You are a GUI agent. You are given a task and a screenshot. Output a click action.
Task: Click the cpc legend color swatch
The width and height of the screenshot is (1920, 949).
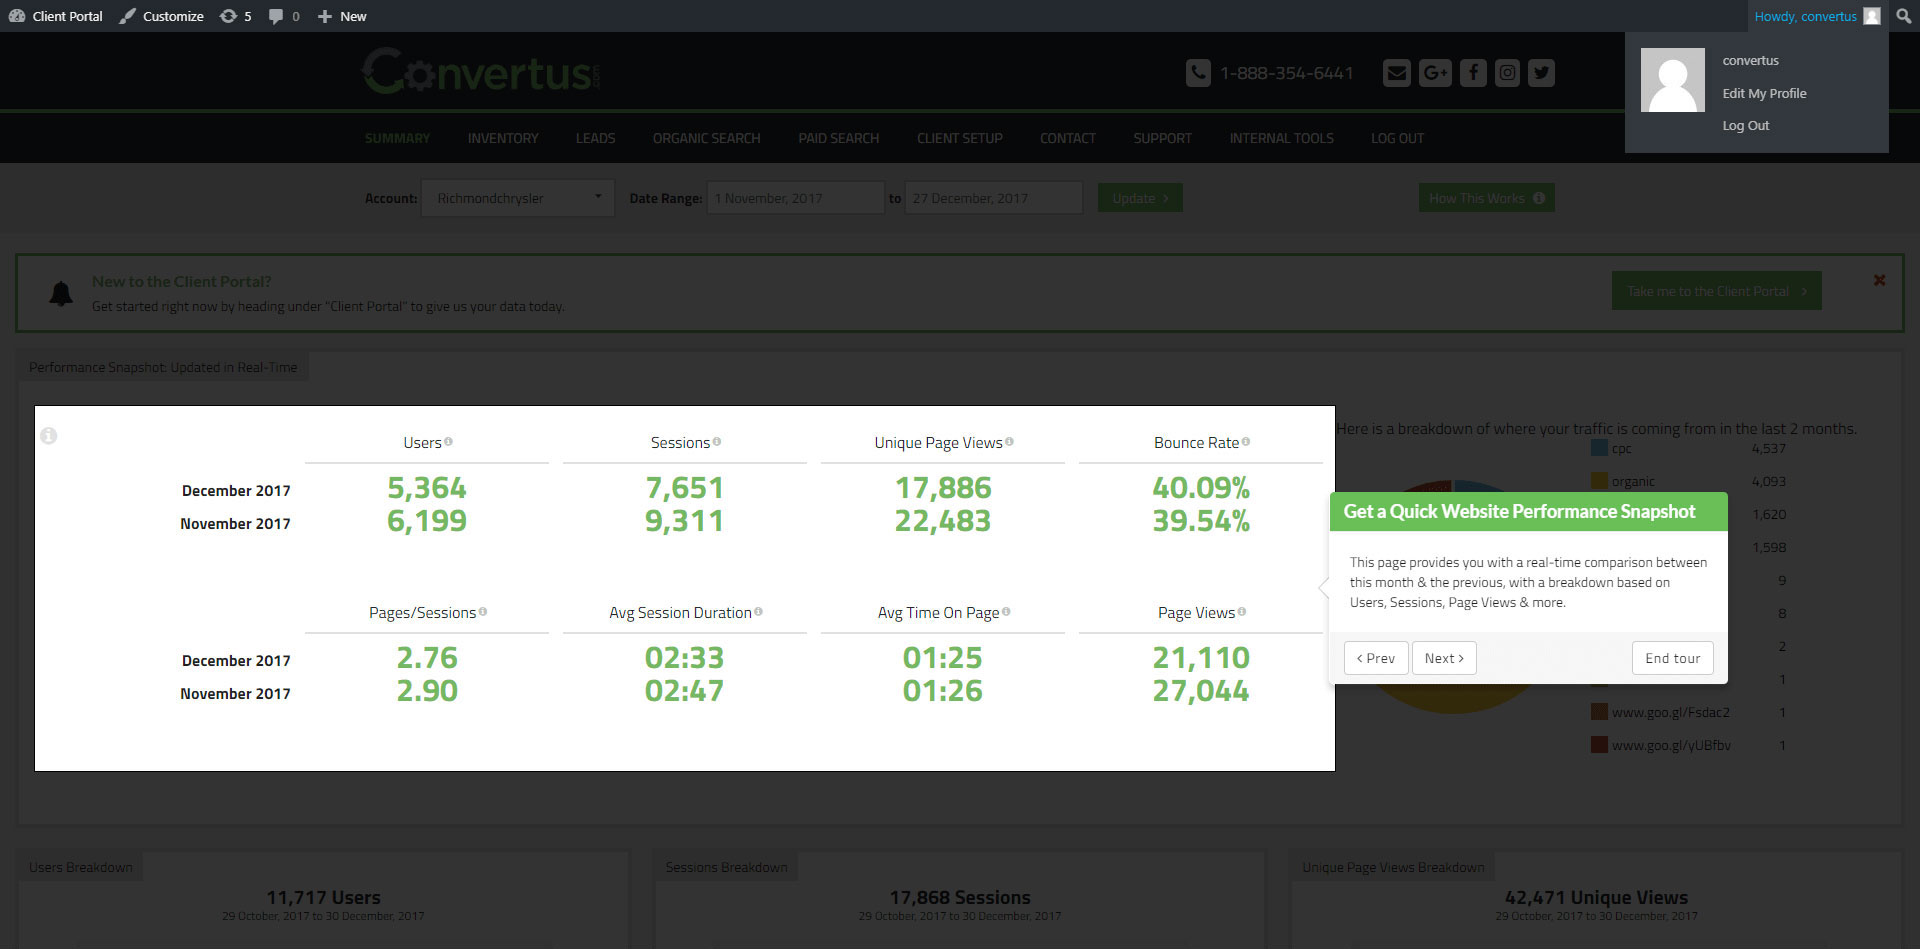[x=1599, y=448]
